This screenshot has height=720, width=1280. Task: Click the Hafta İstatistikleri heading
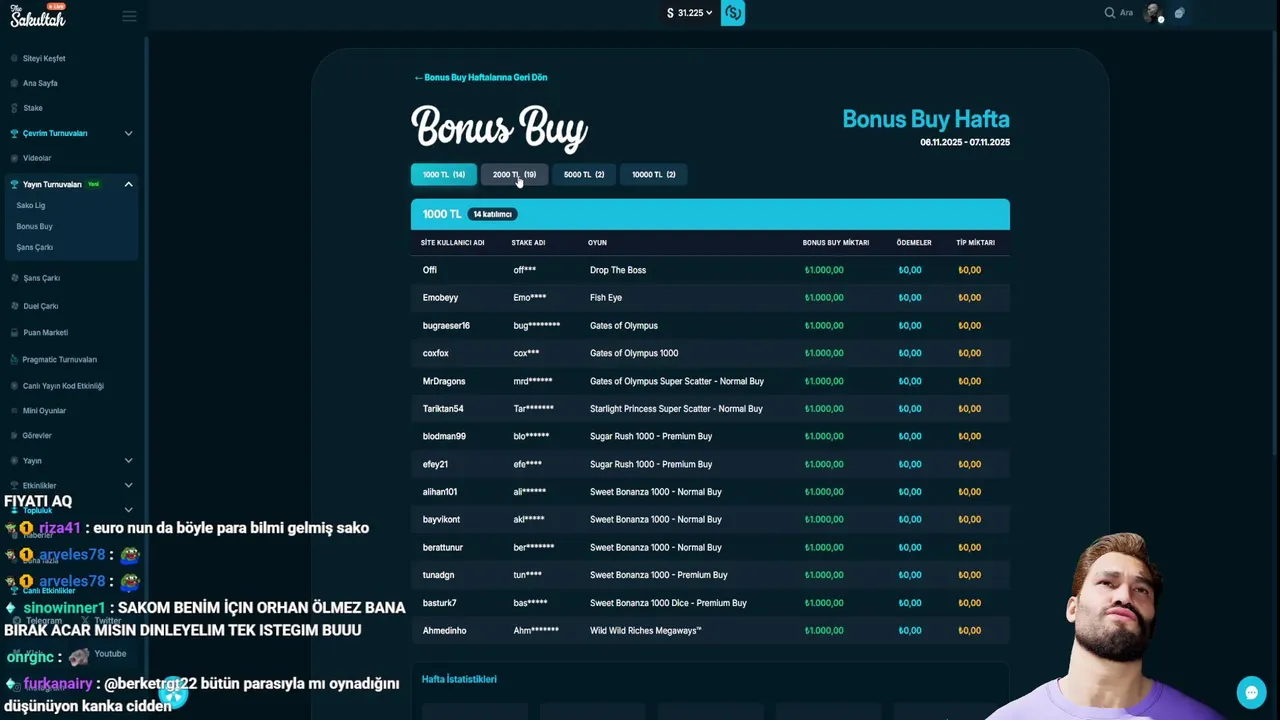[x=459, y=679]
